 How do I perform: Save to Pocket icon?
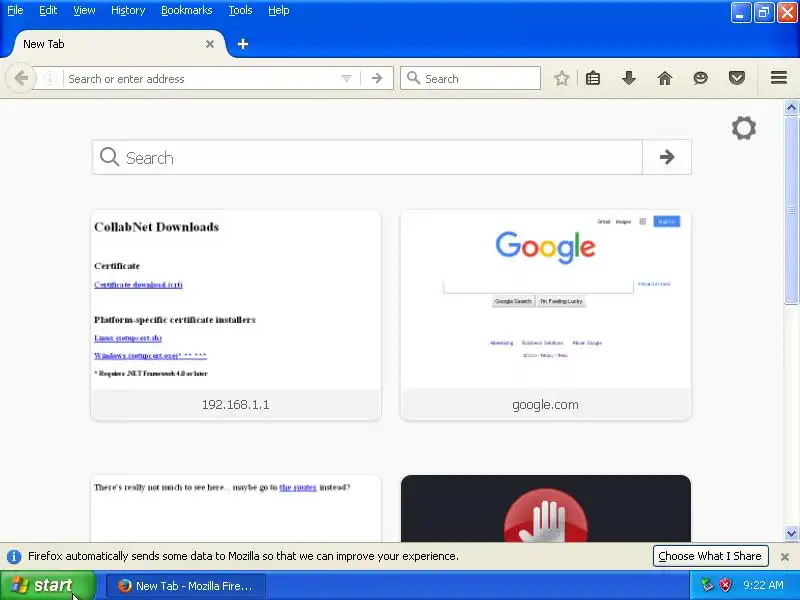click(737, 79)
